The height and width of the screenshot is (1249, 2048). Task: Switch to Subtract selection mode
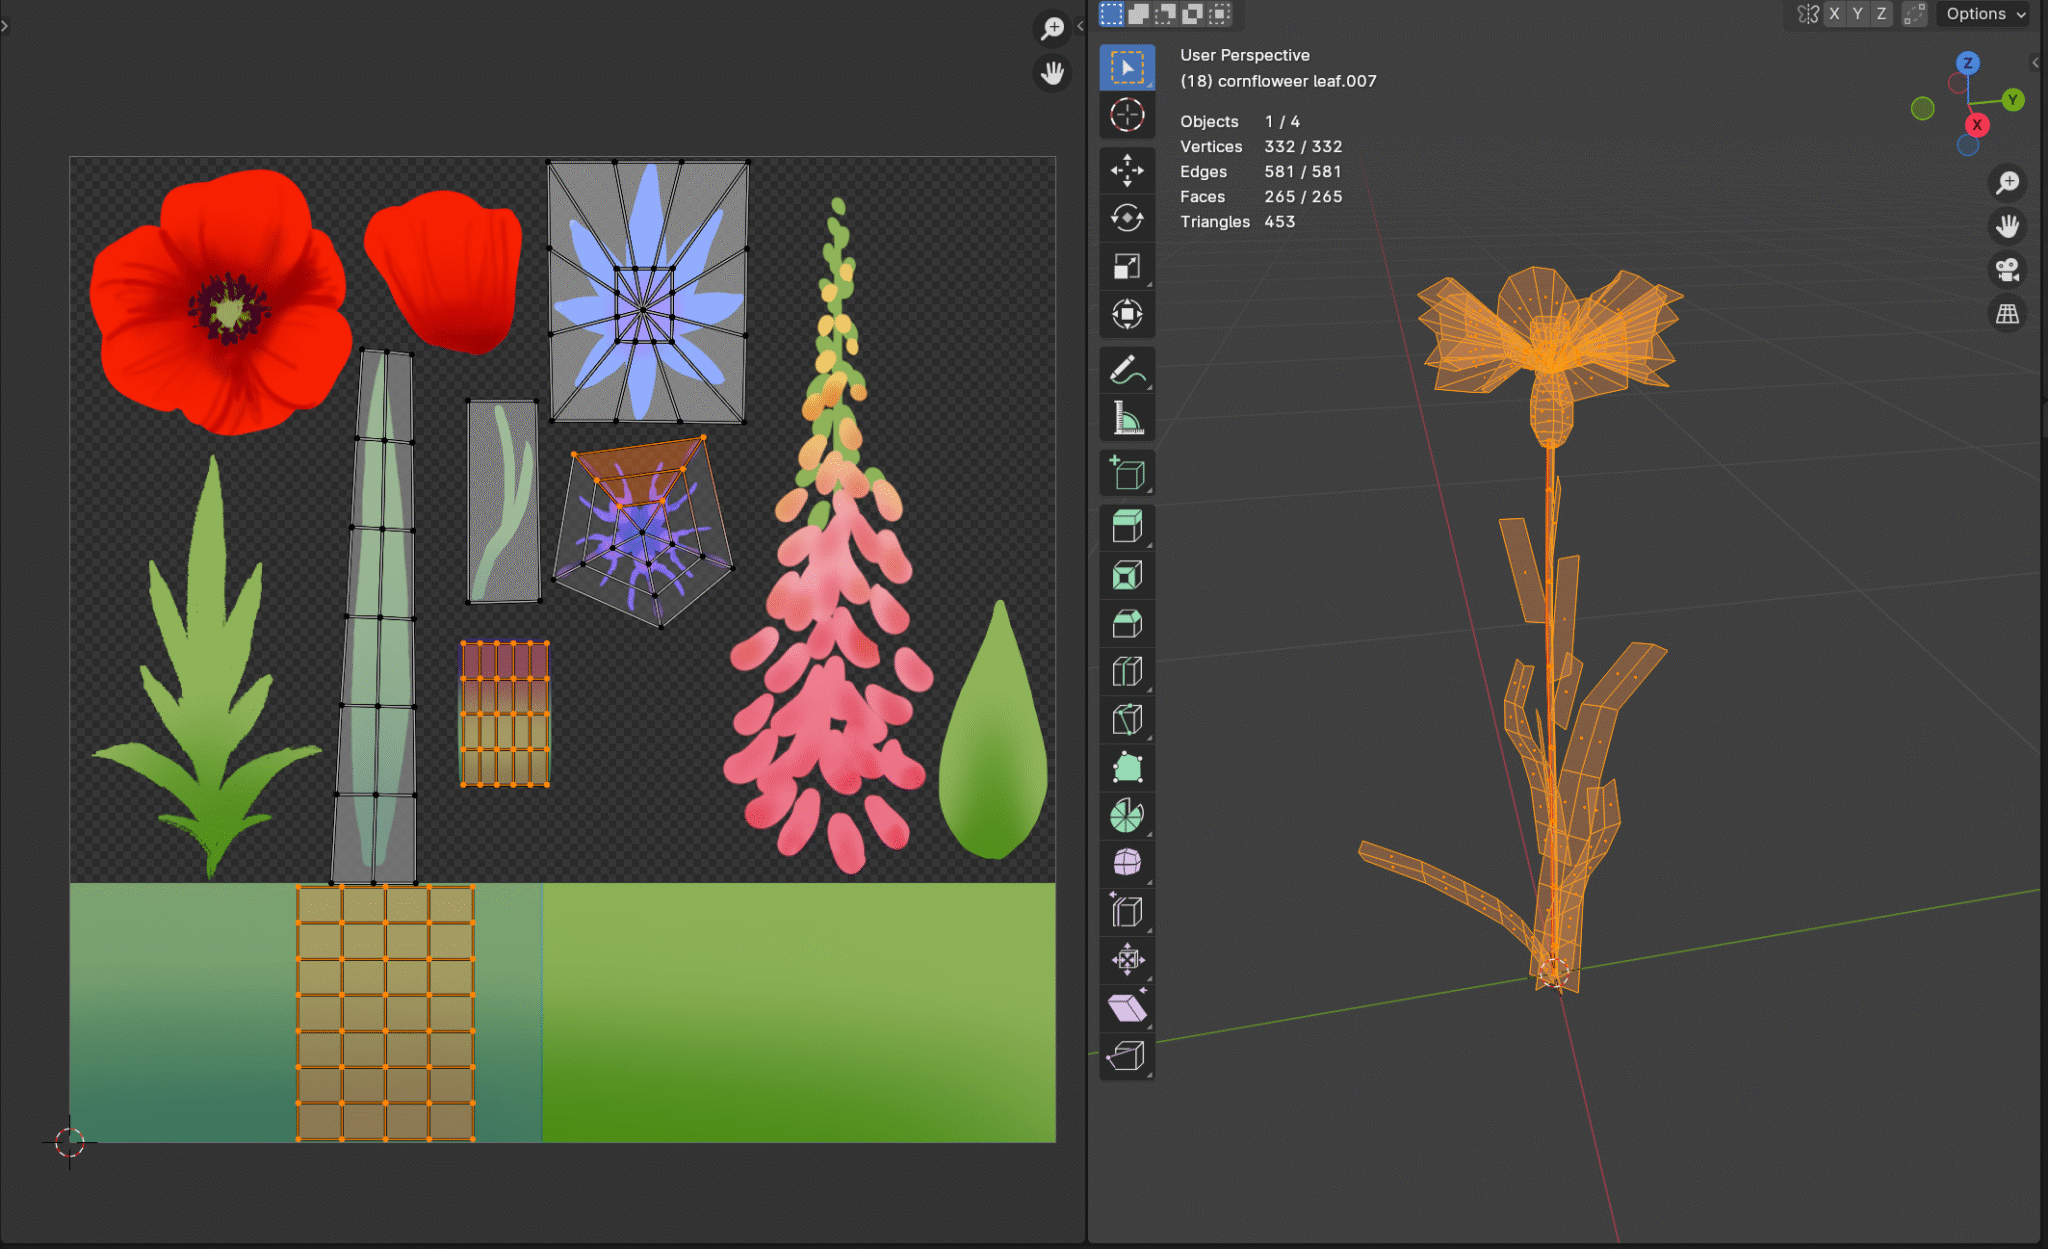[1165, 14]
